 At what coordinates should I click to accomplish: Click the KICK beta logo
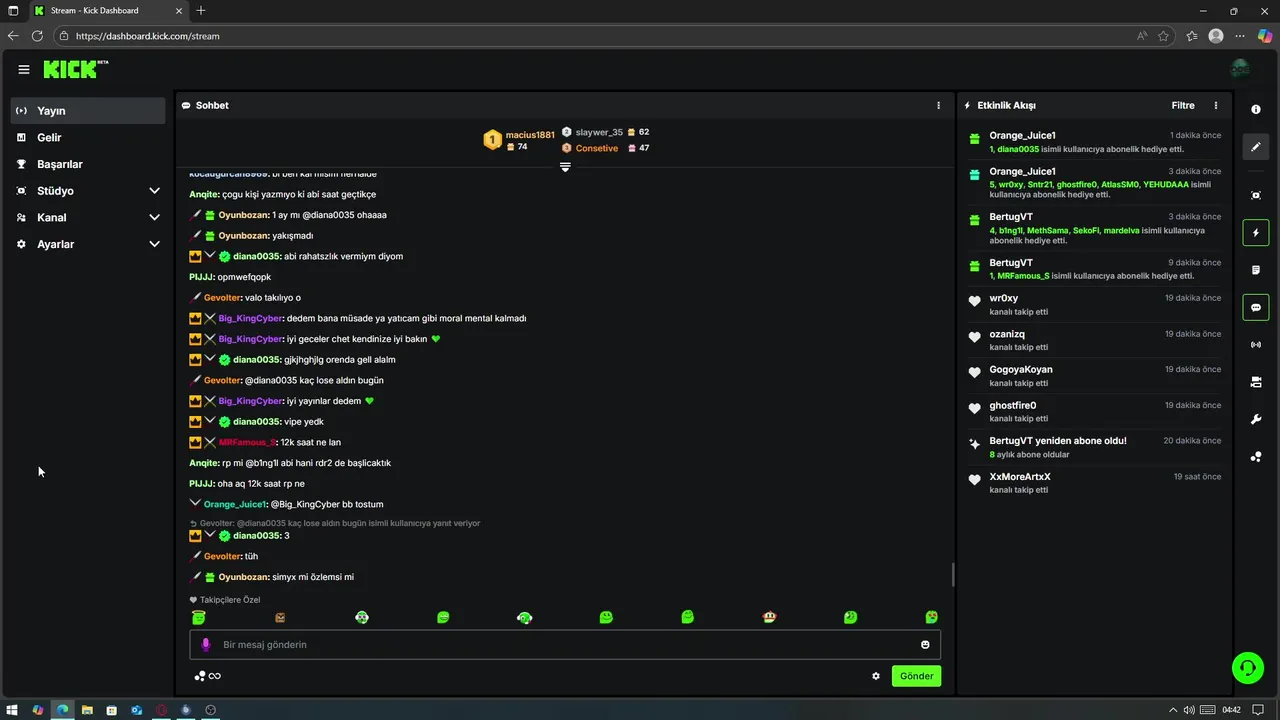[76, 69]
